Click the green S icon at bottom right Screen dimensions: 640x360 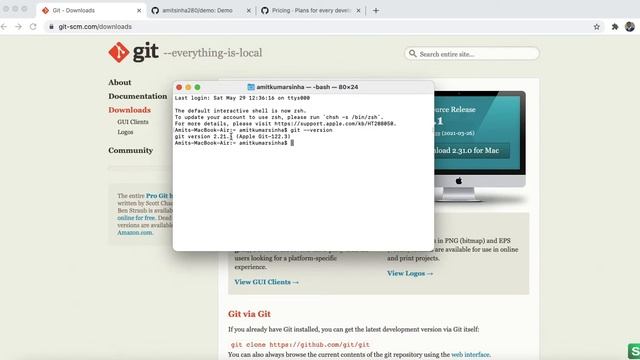[634, 351]
